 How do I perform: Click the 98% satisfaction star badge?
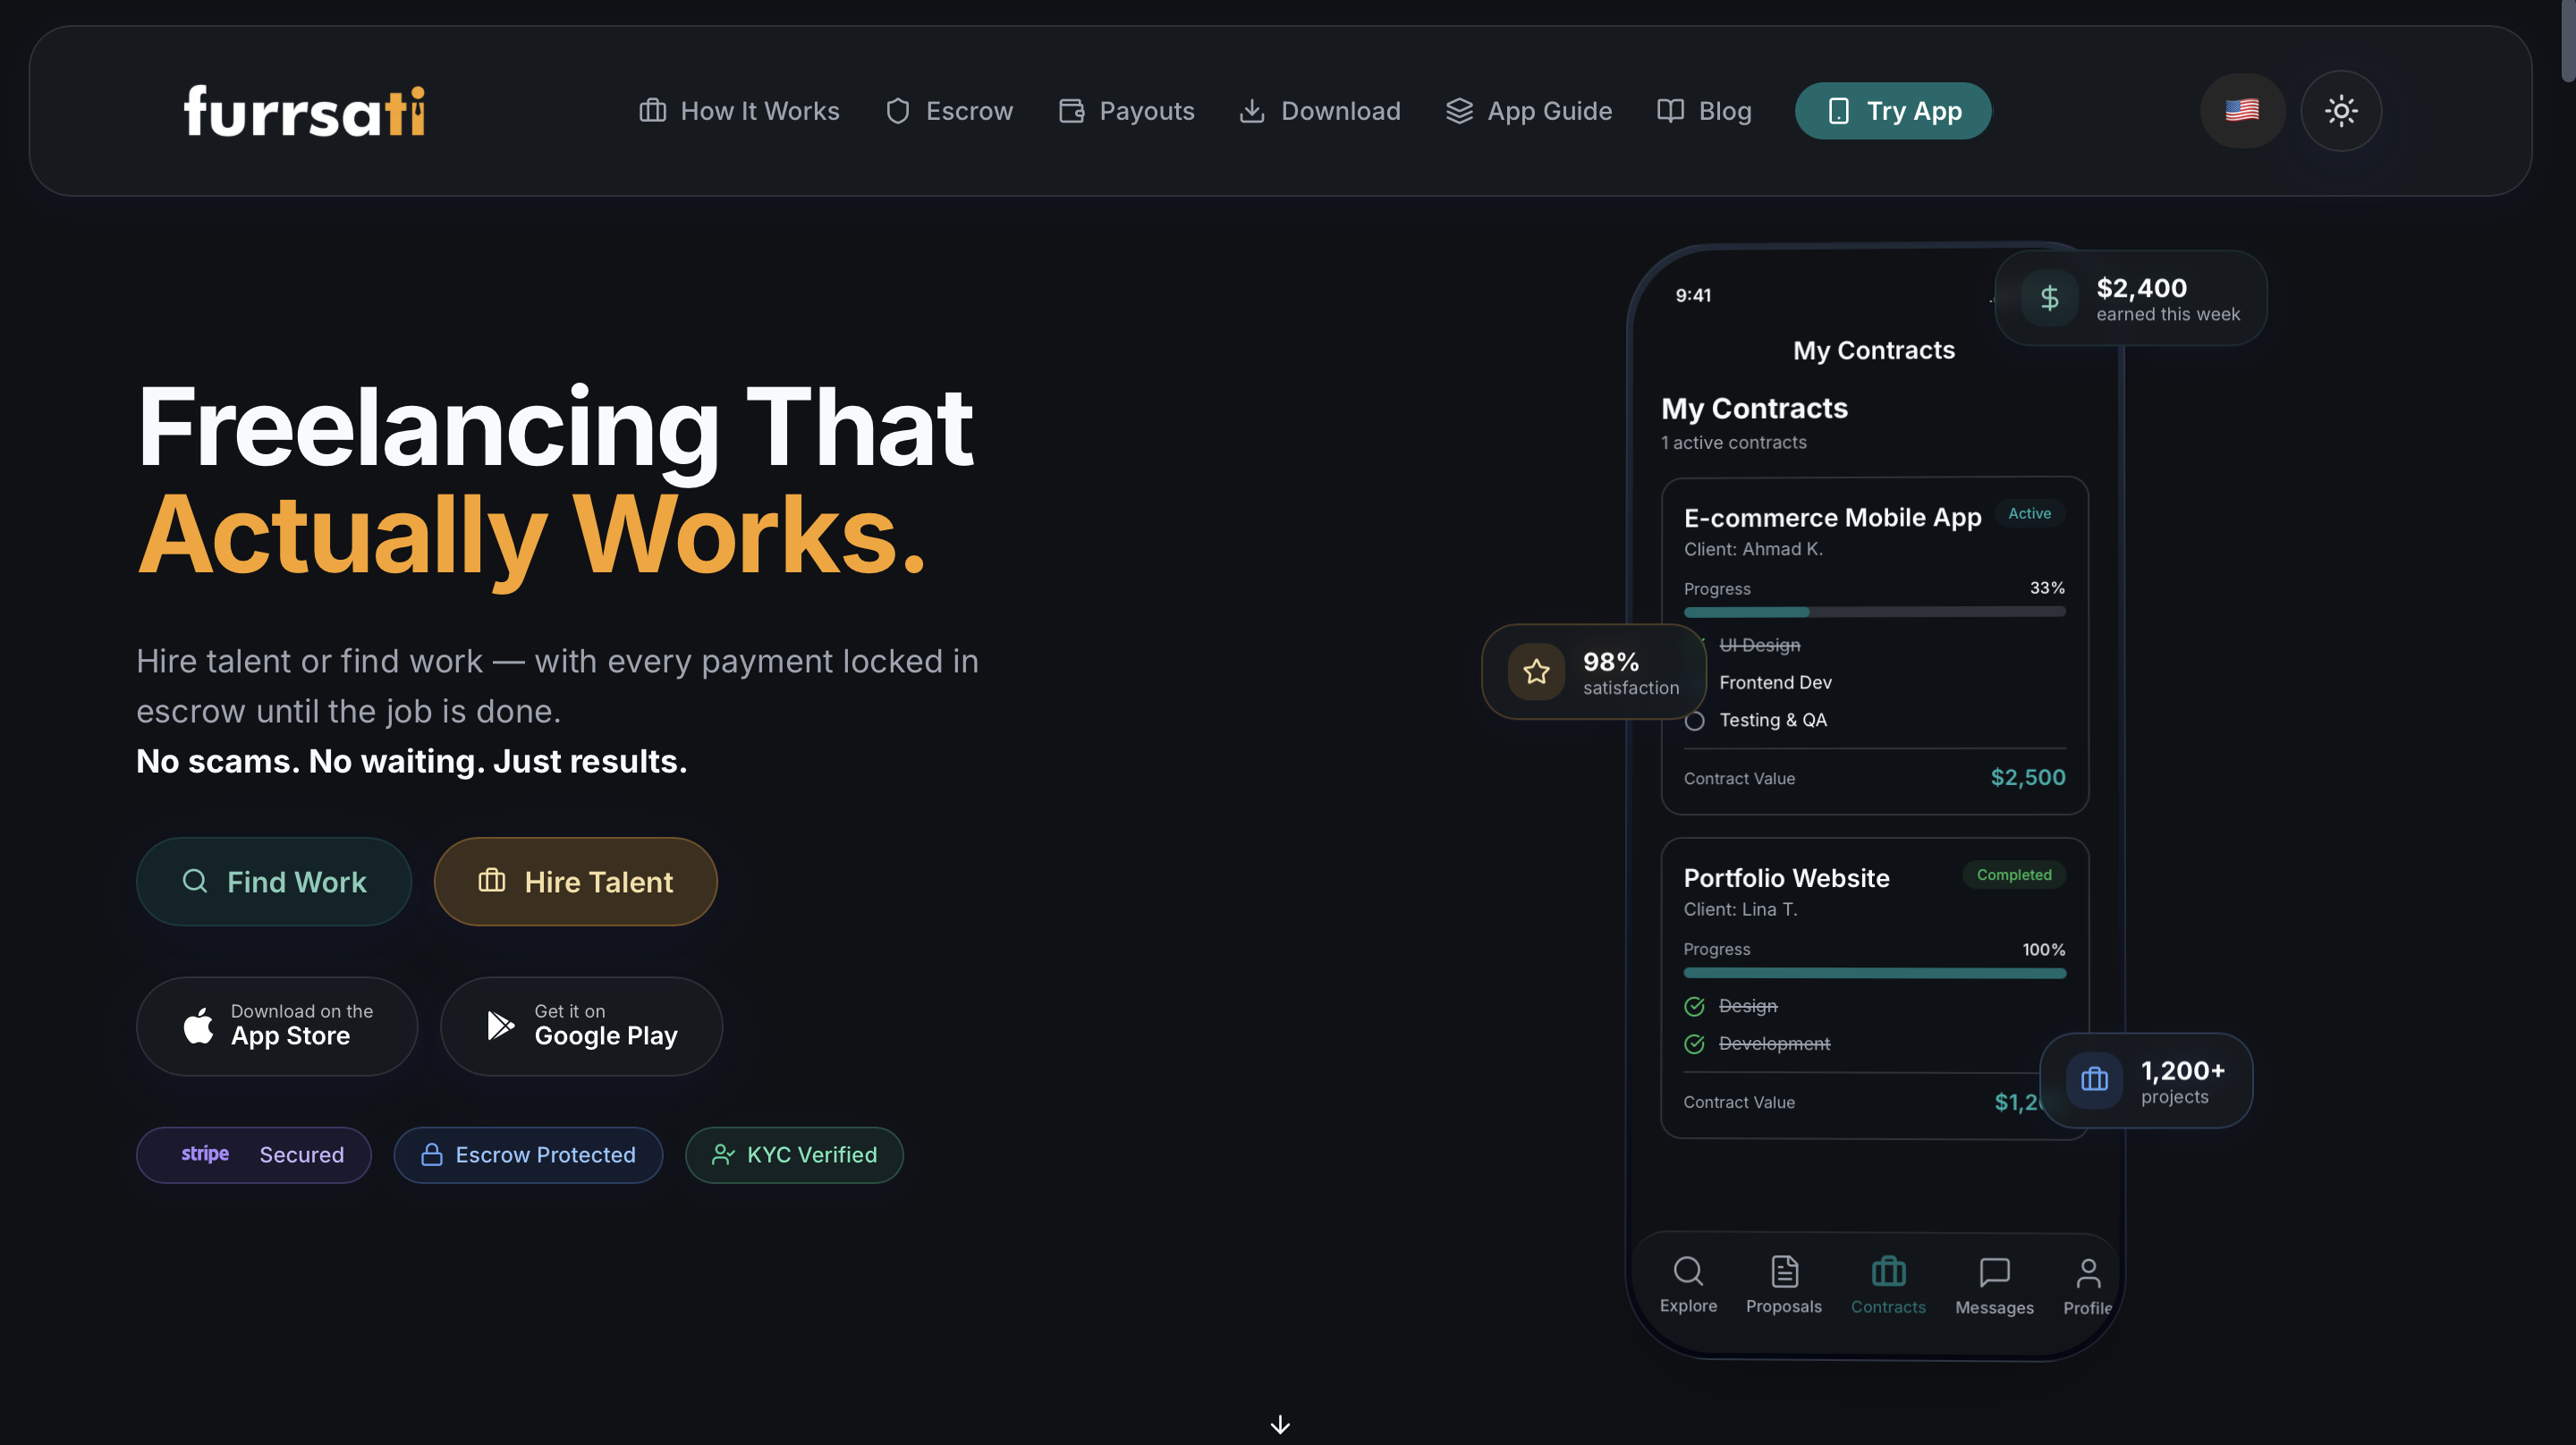coord(1537,671)
